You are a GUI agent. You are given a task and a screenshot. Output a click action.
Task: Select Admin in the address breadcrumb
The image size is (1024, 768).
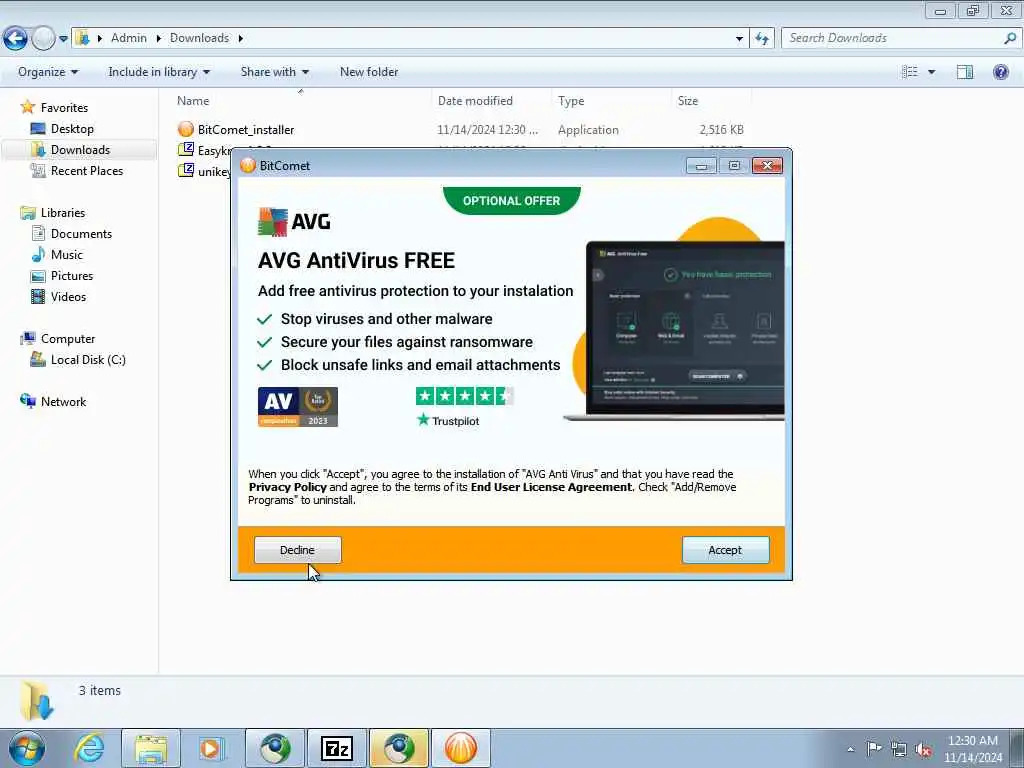point(129,38)
